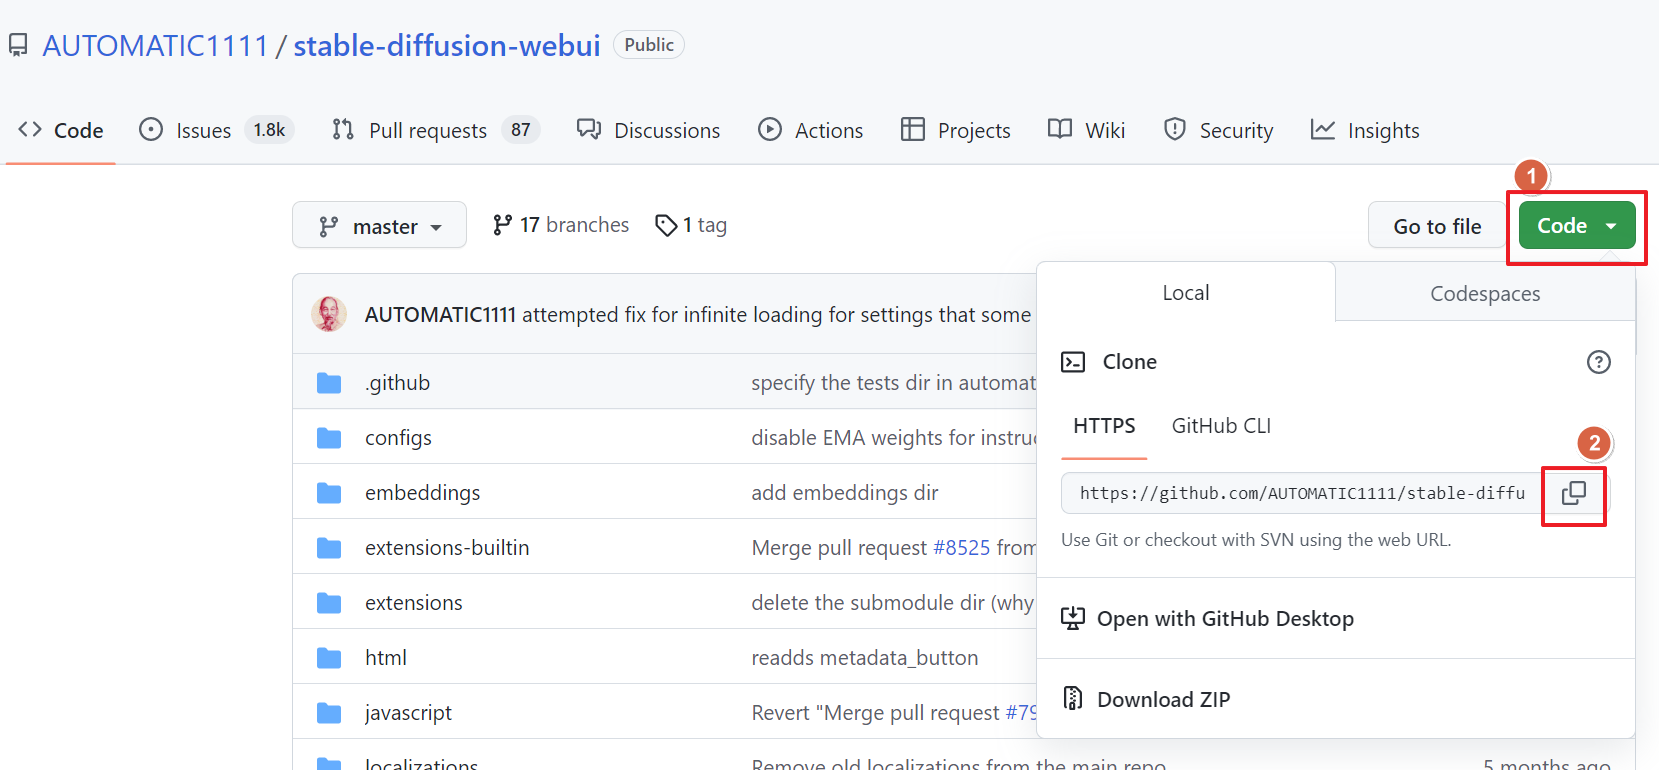This screenshot has width=1659, height=770.
Task: Click the folder icon beside embeddings
Action: click(x=329, y=493)
